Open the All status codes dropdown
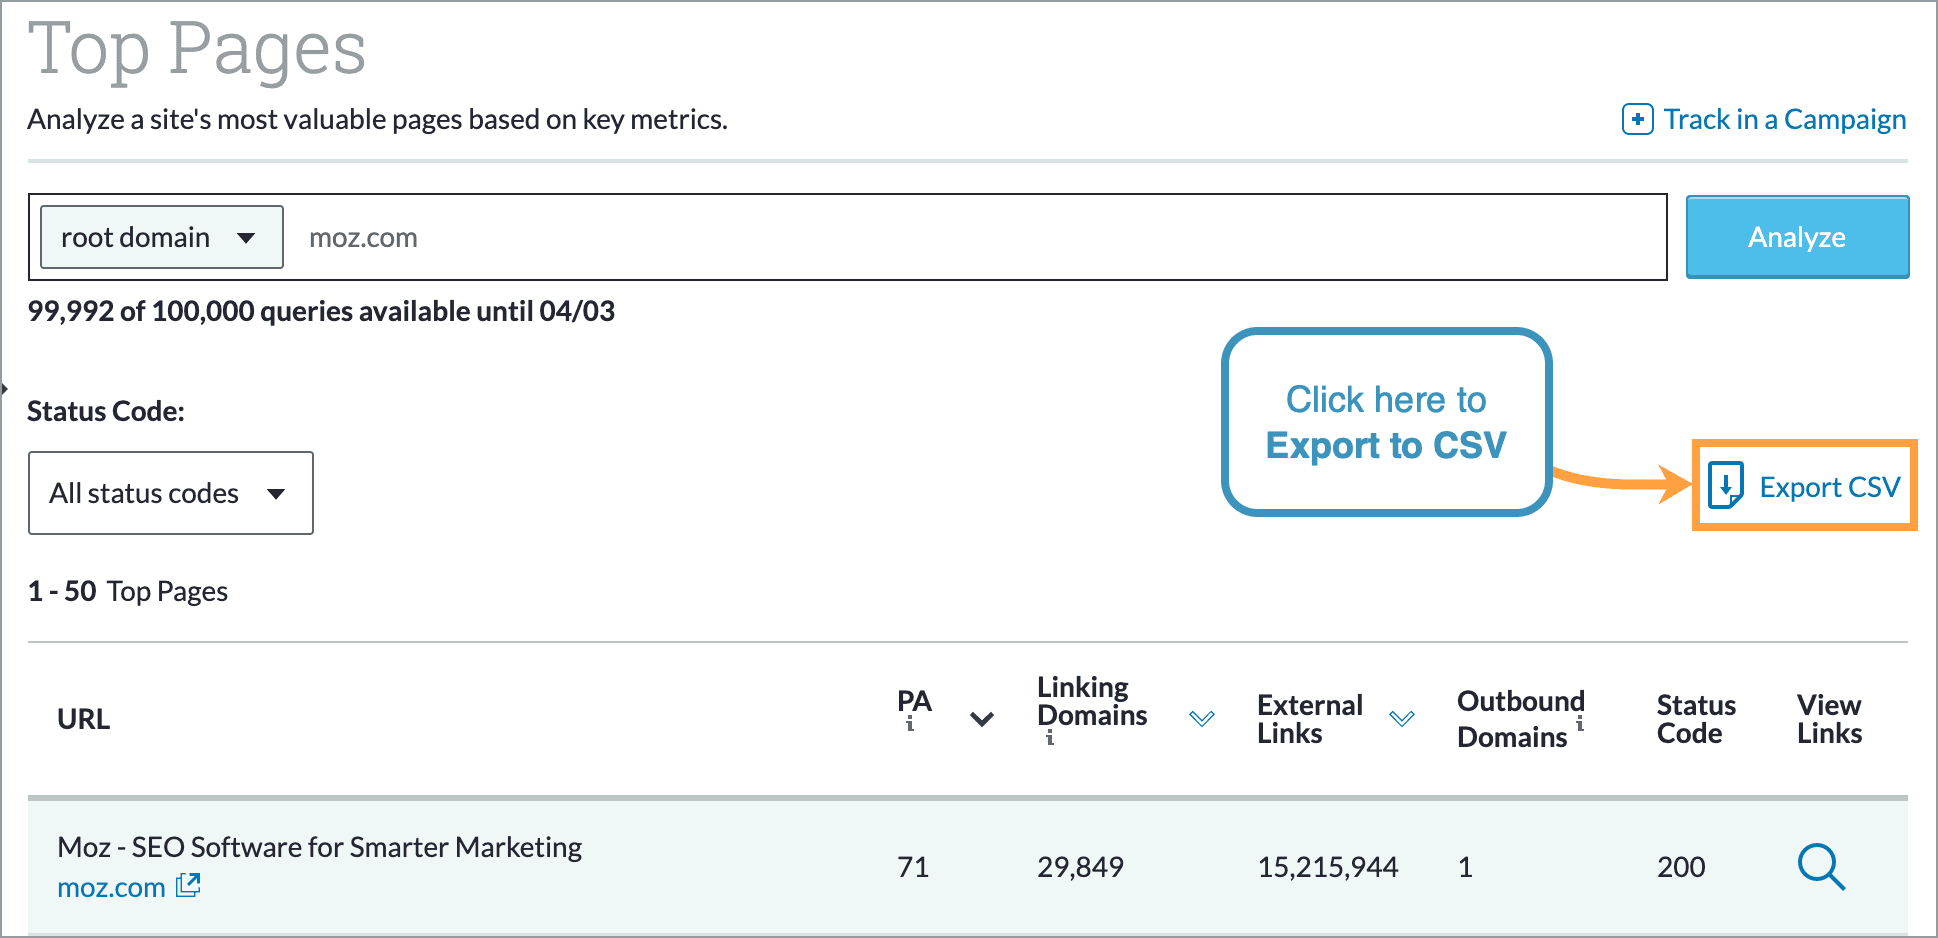1938x938 pixels. (170, 493)
